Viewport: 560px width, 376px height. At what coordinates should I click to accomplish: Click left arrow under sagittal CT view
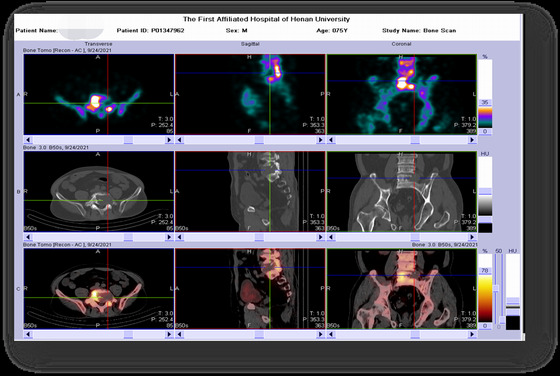pyautogui.click(x=180, y=237)
